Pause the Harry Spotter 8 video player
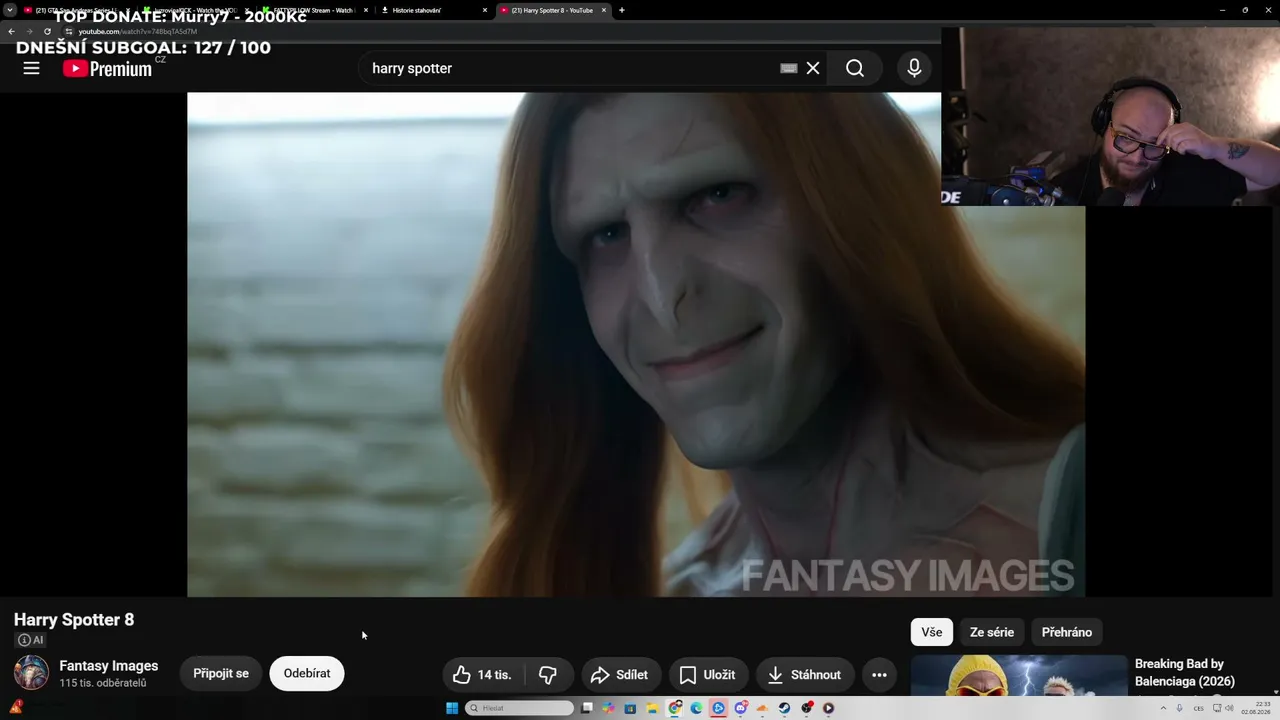The width and height of the screenshot is (1280, 720). pos(636,345)
